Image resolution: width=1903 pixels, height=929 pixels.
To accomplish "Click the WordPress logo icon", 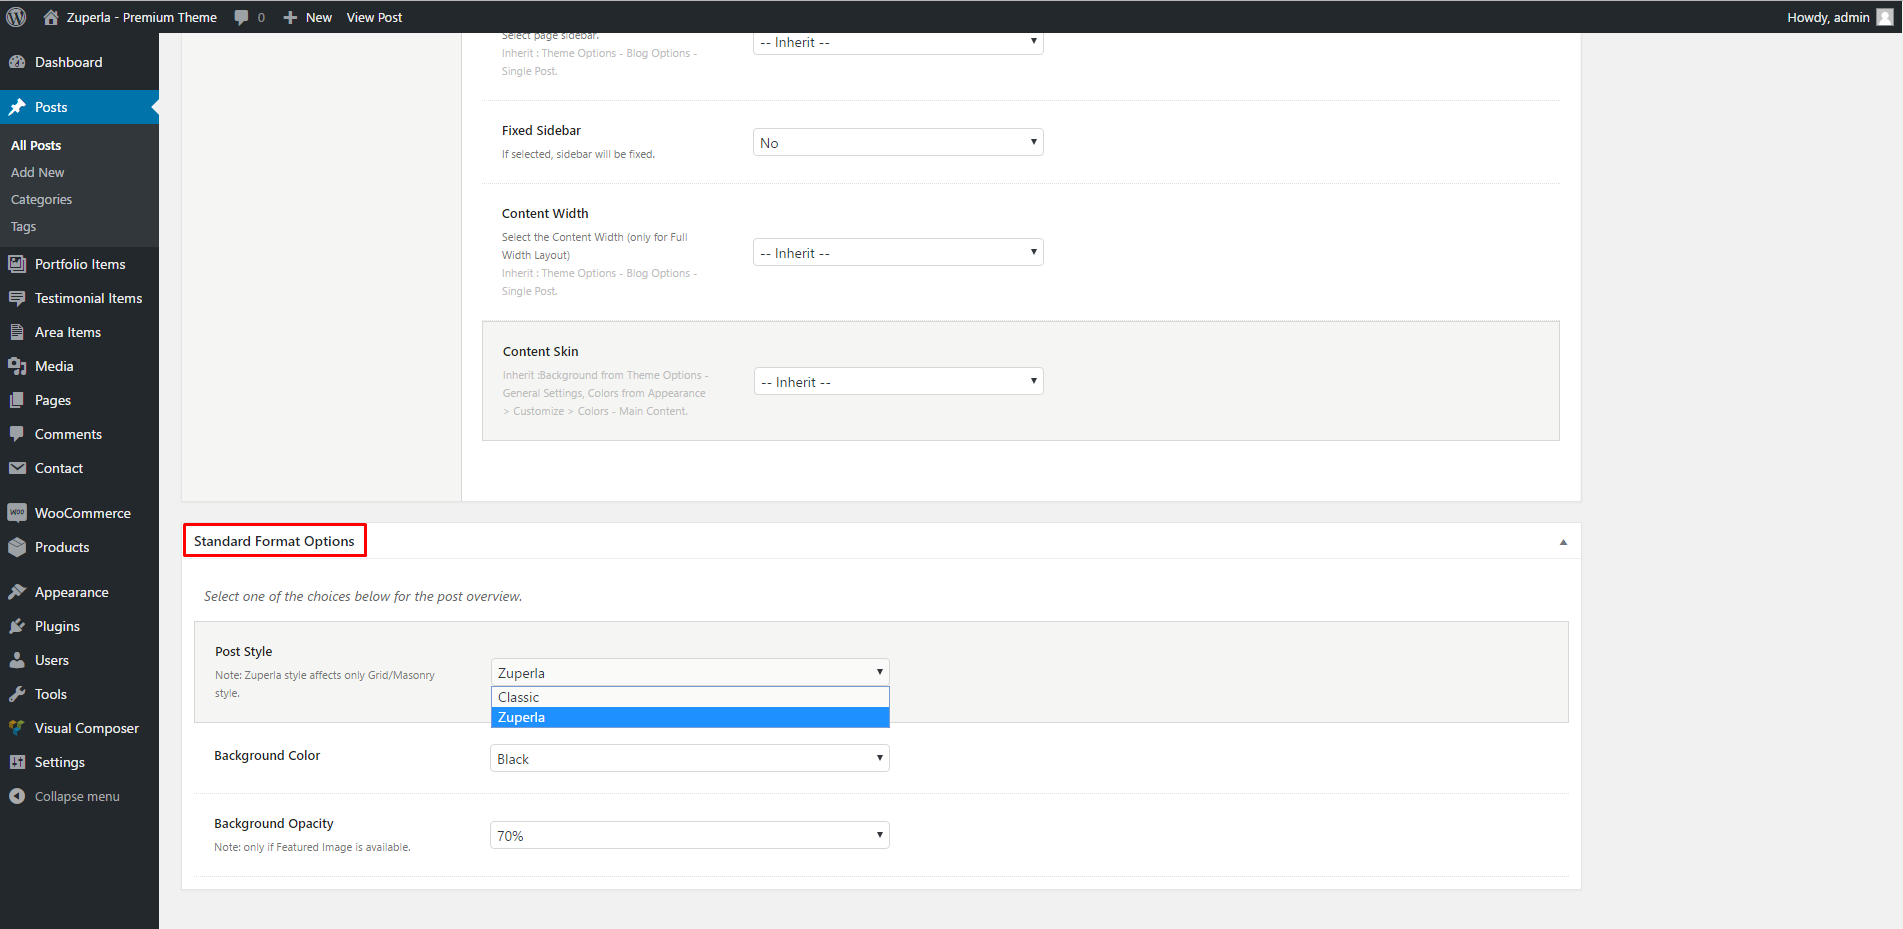I will (x=16, y=17).
